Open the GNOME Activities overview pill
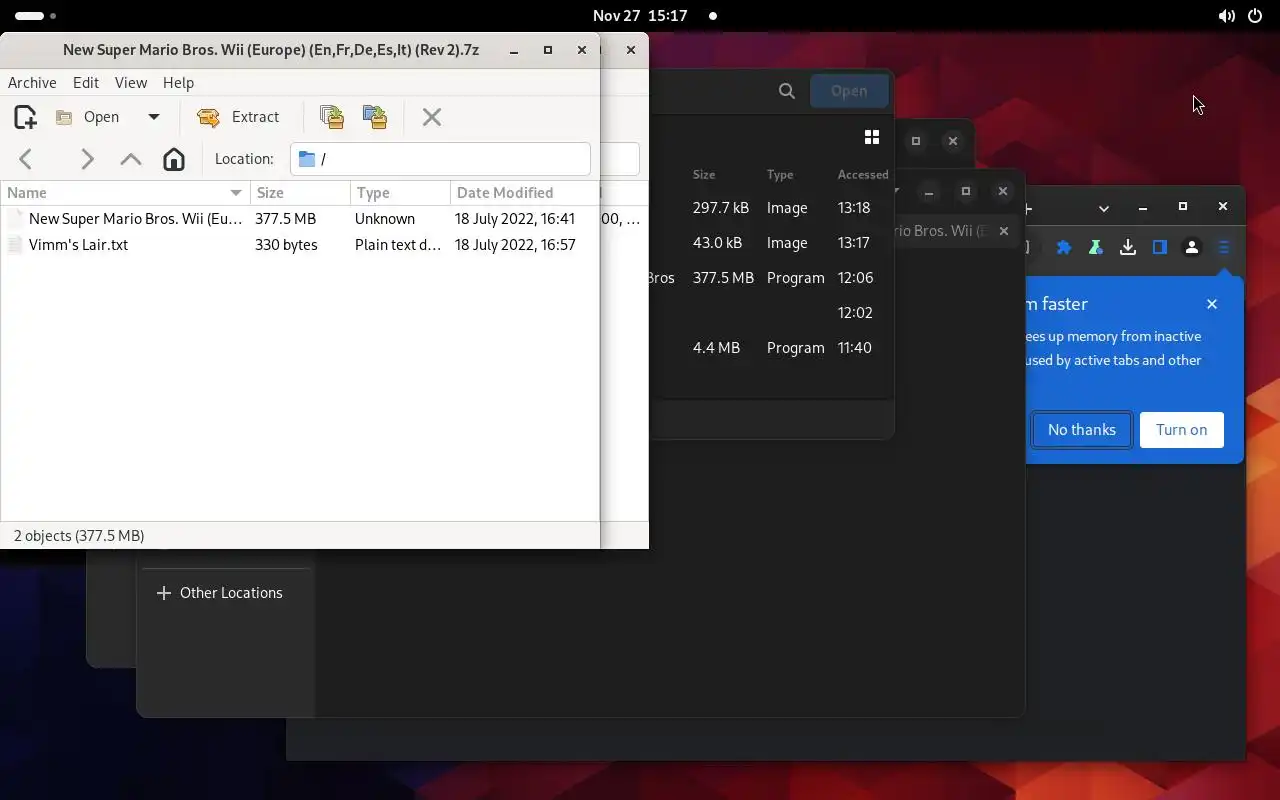The width and height of the screenshot is (1280, 800). 36,16
